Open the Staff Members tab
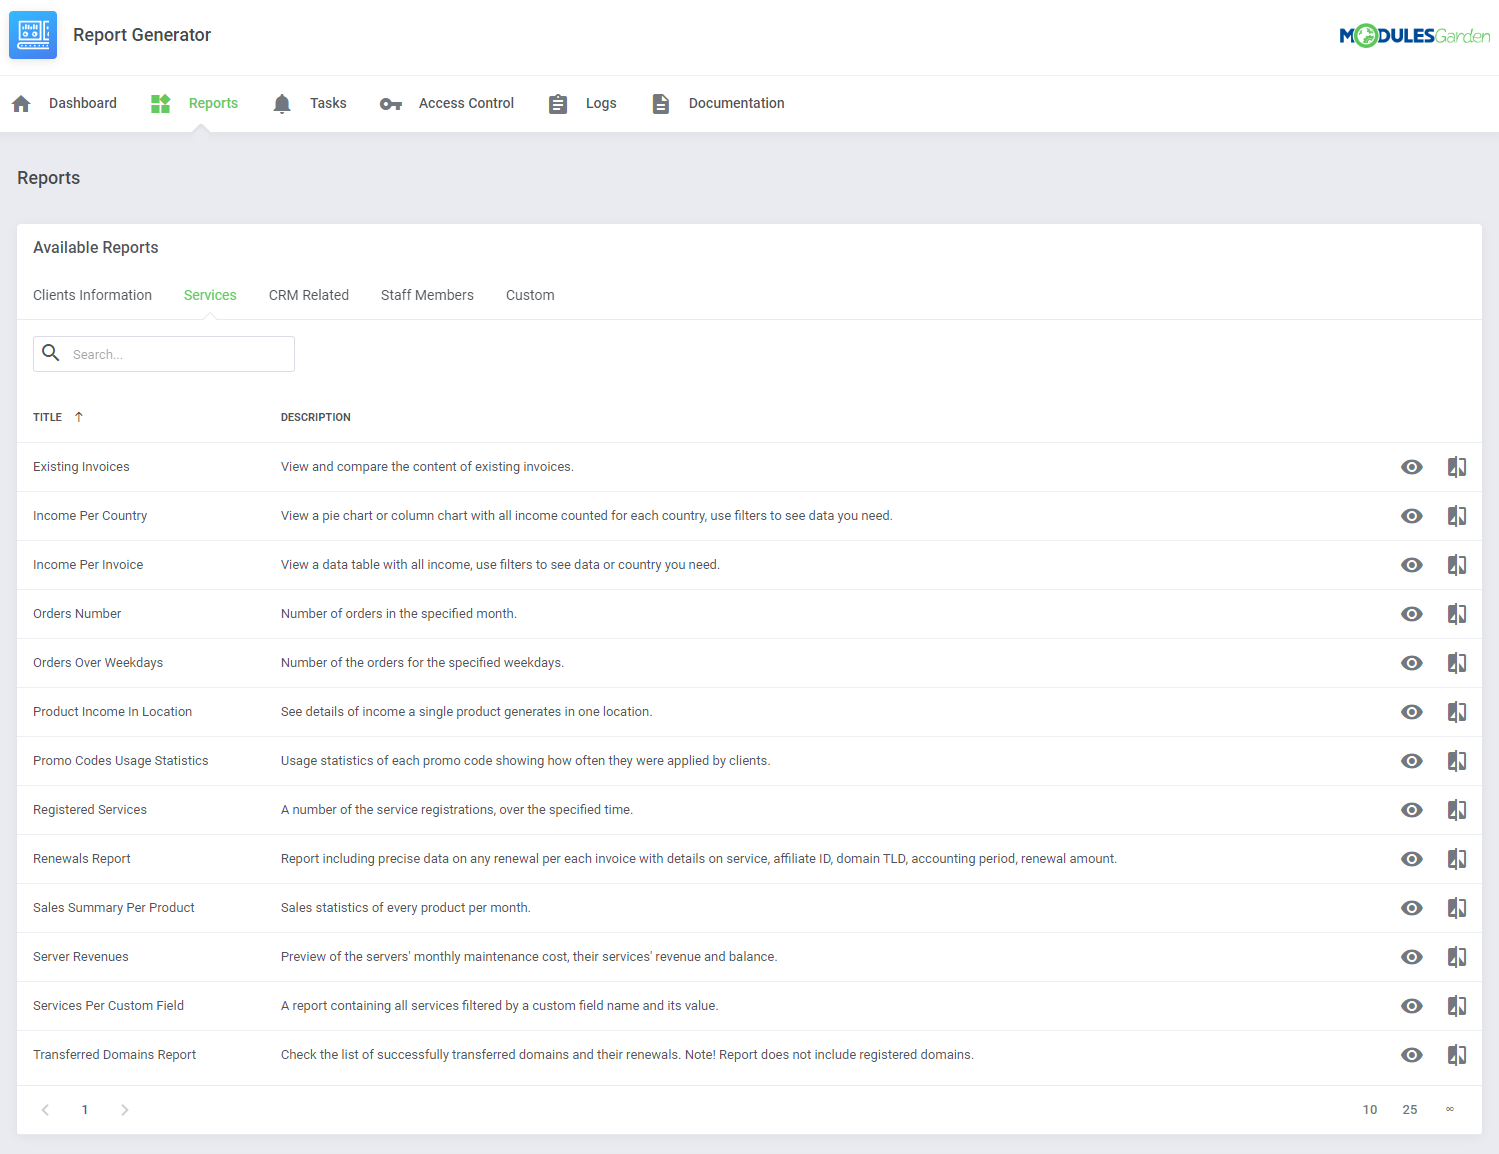1499x1154 pixels. point(427,294)
